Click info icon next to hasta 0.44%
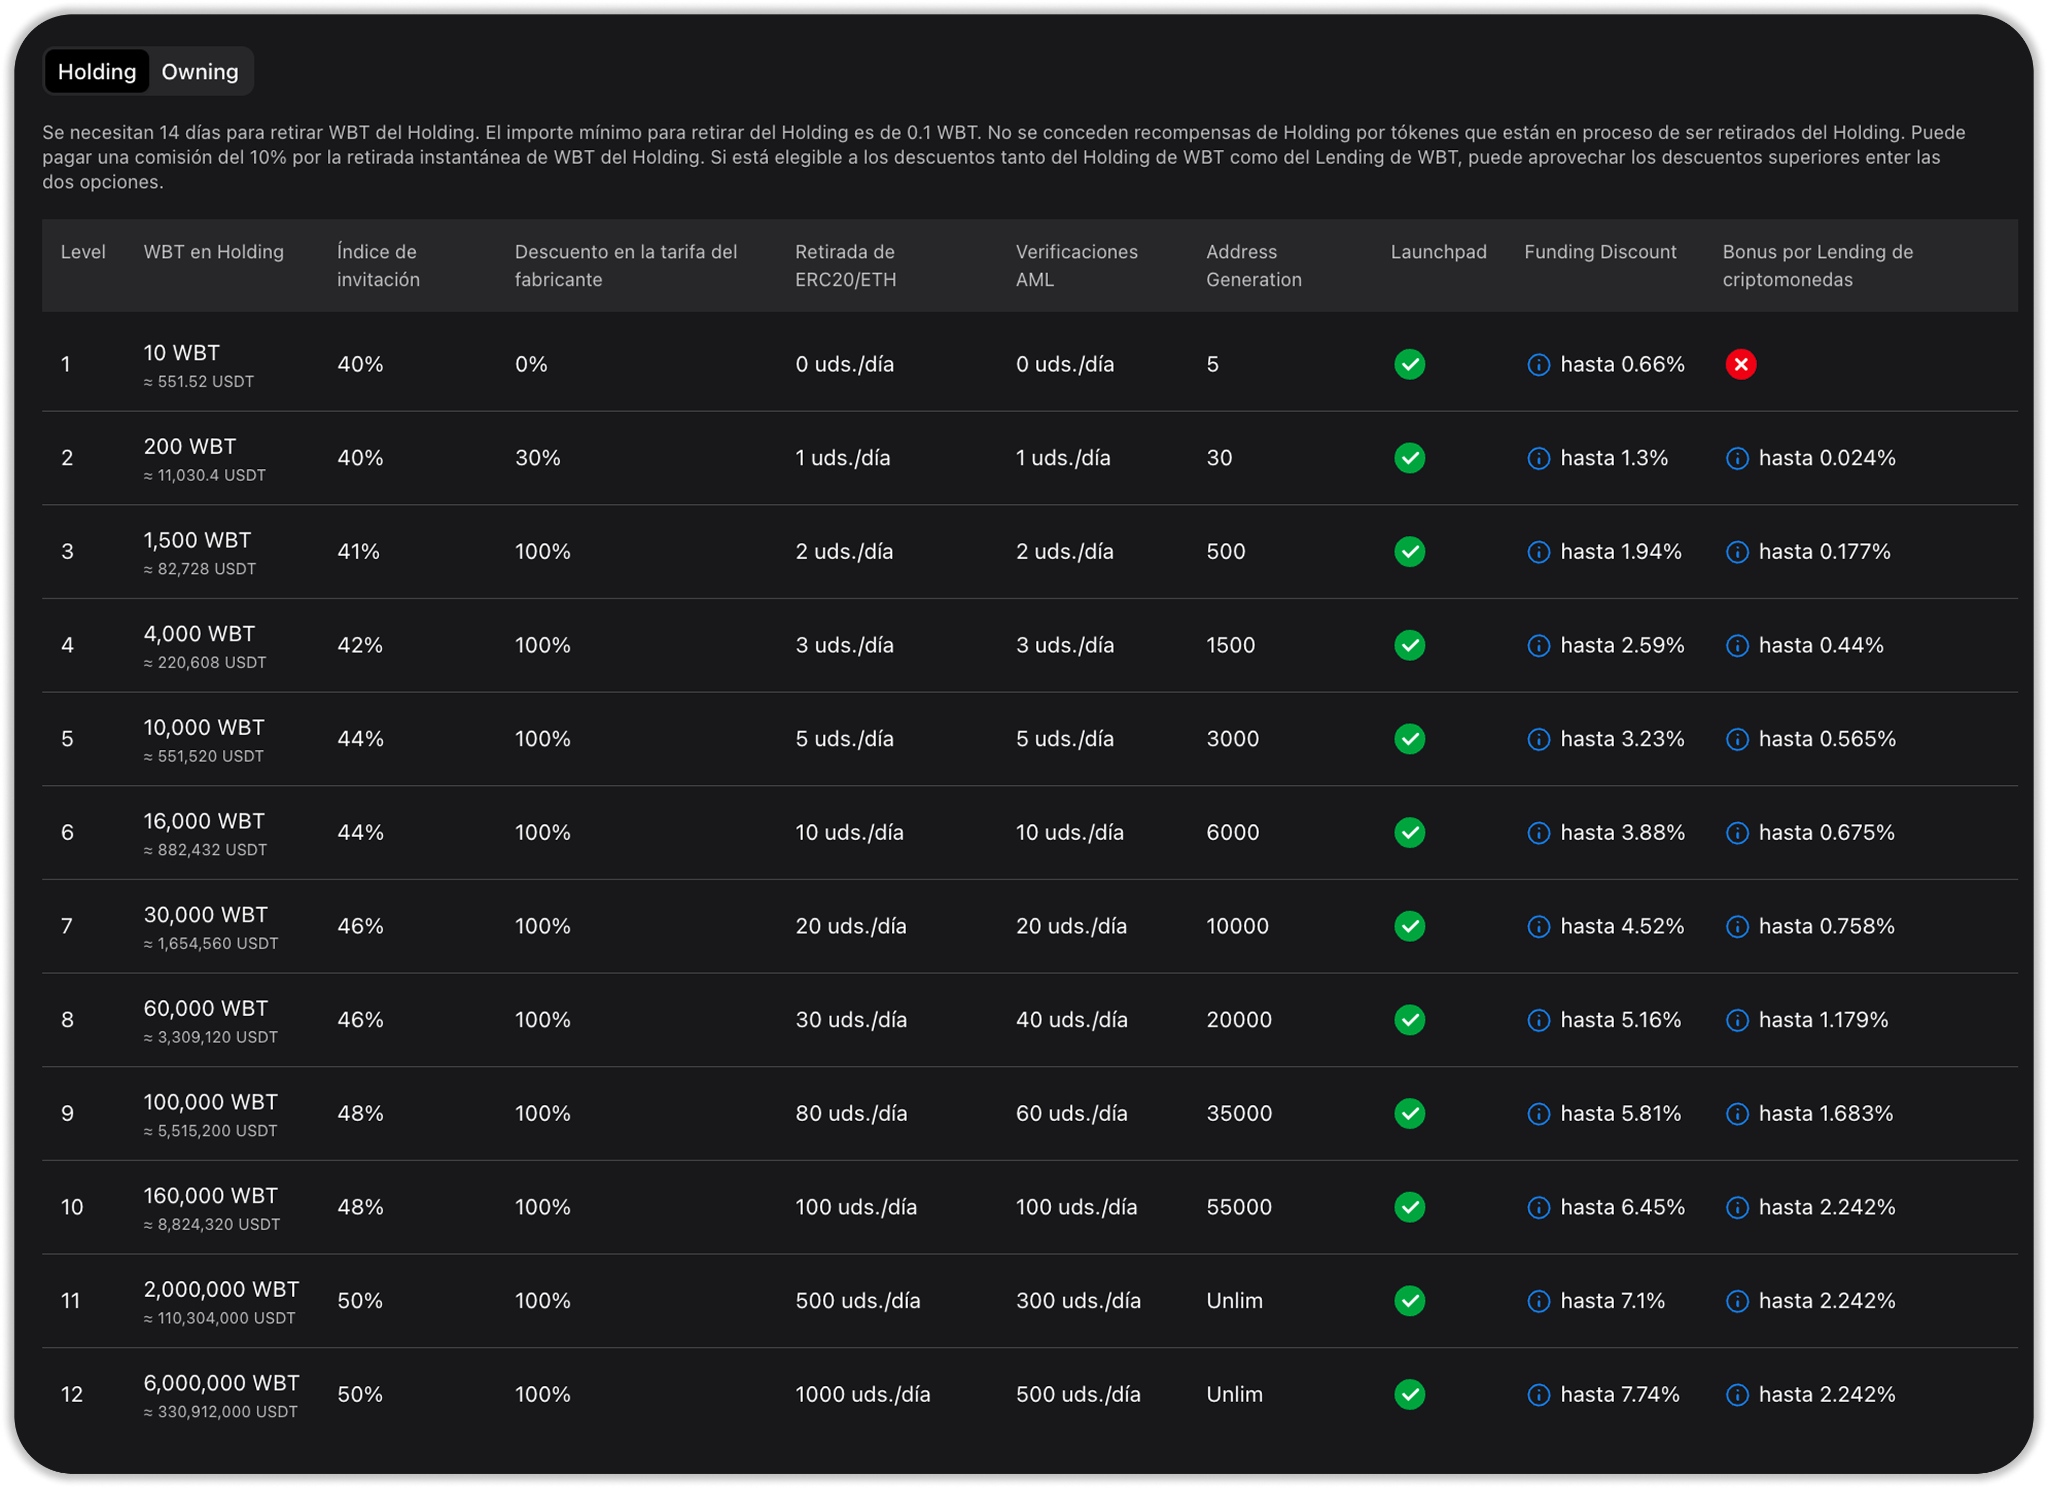The image size is (2048, 1488). (1737, 646)
